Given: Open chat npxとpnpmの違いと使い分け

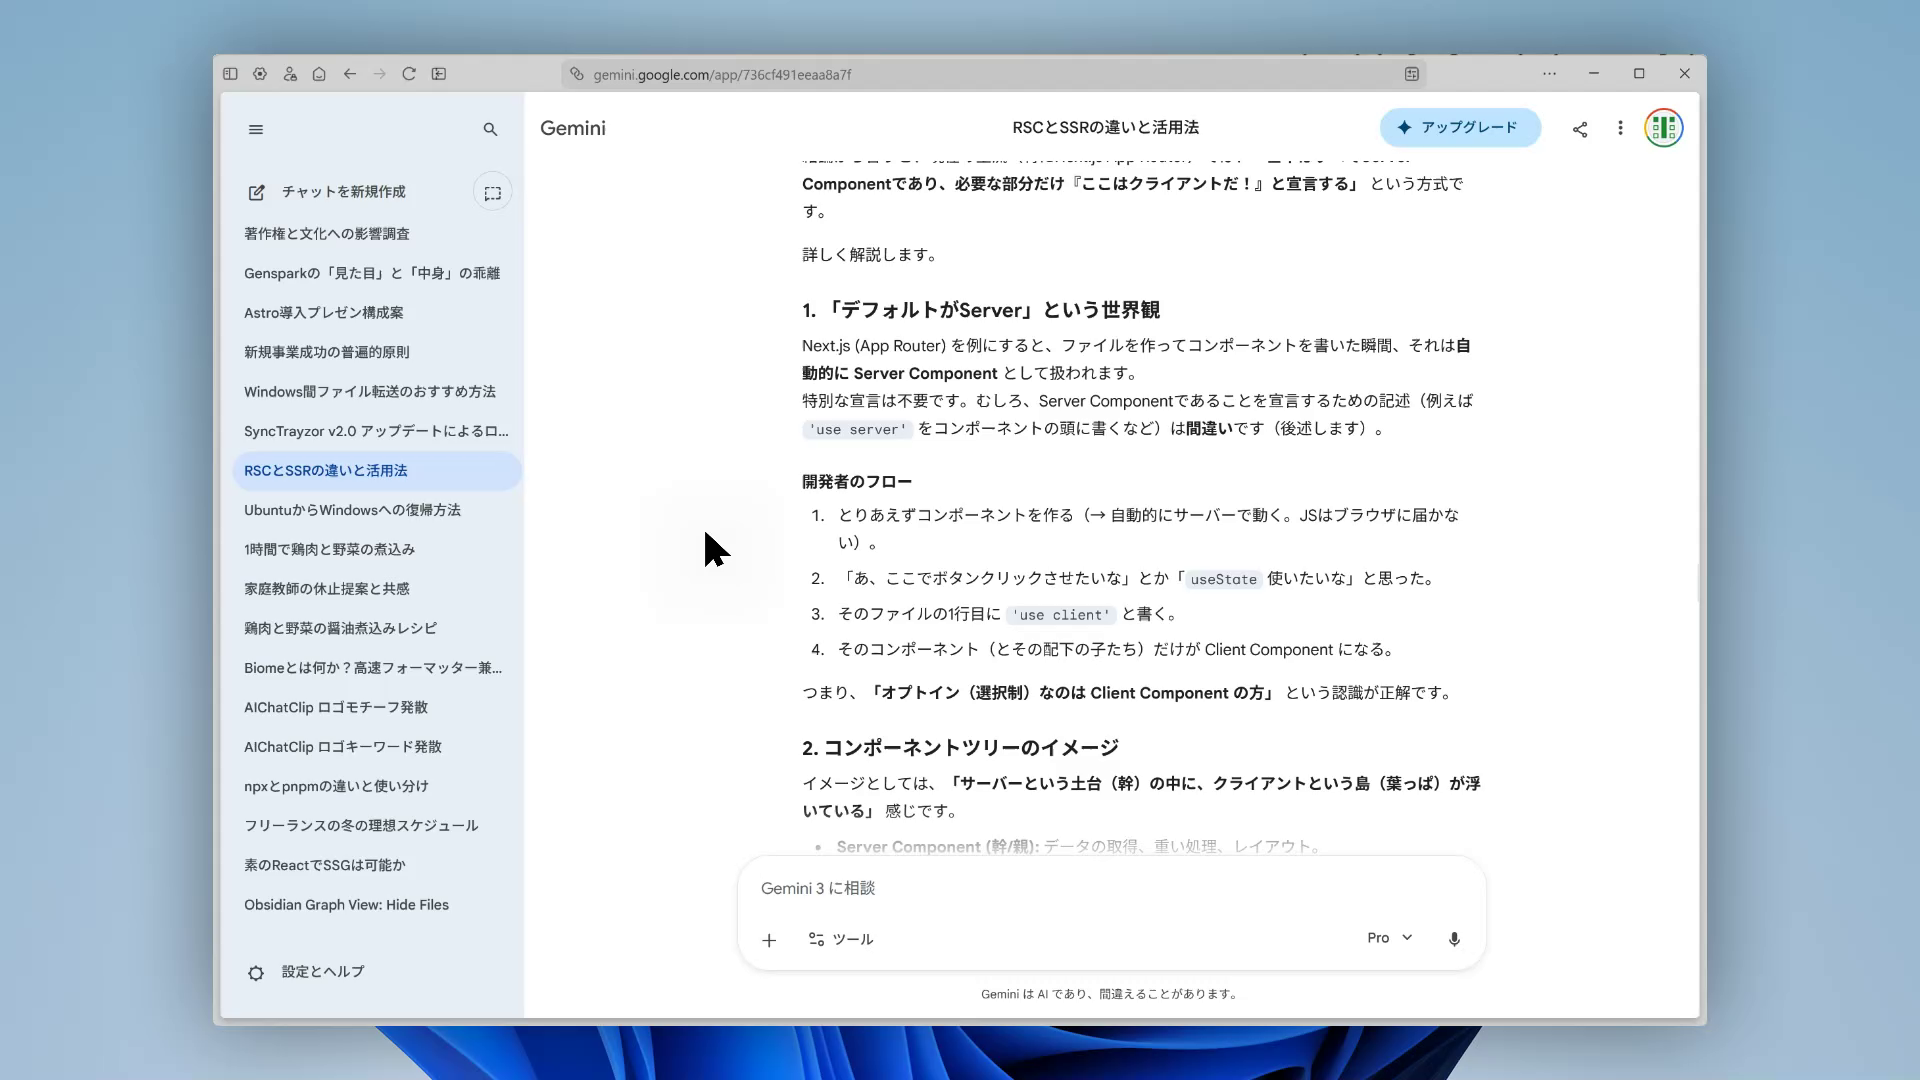Looking at the screenshot, I should coord(376,787).
